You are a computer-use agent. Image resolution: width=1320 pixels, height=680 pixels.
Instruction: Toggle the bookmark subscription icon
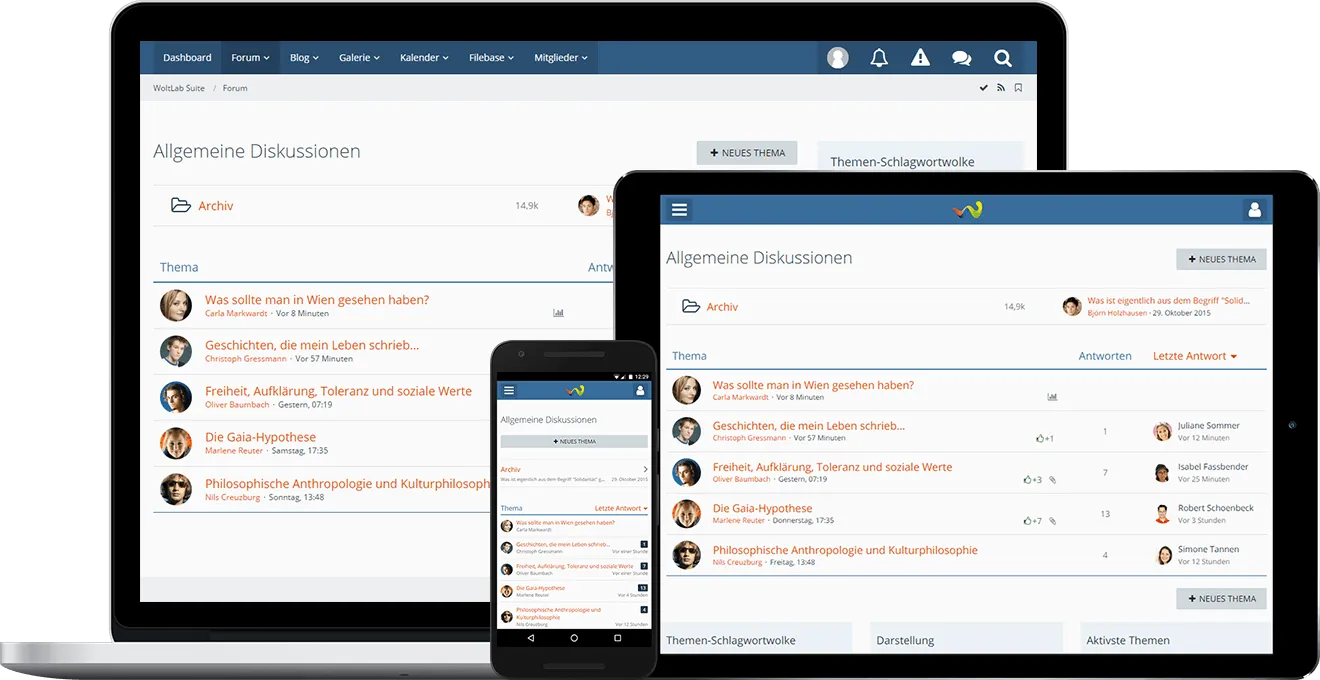[1018, 88]
